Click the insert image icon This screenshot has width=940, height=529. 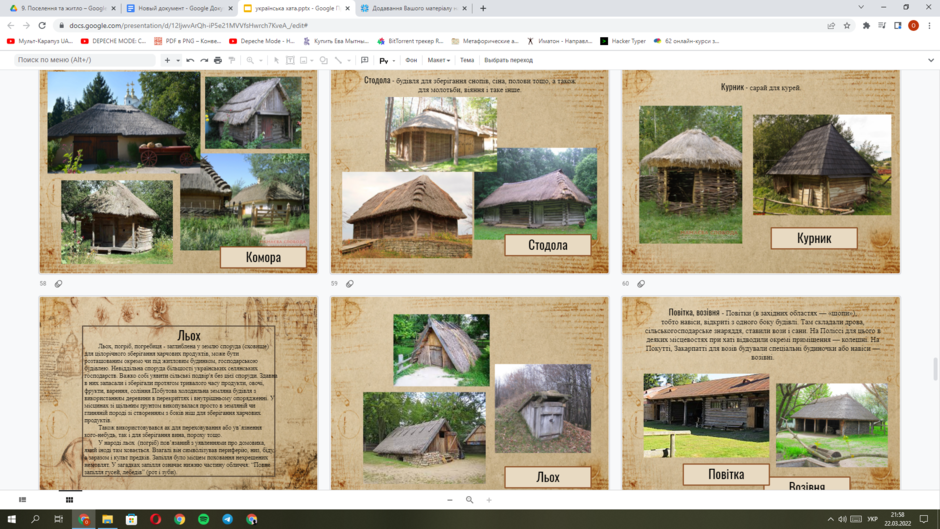pyautogui.click(x=303, y=60)
